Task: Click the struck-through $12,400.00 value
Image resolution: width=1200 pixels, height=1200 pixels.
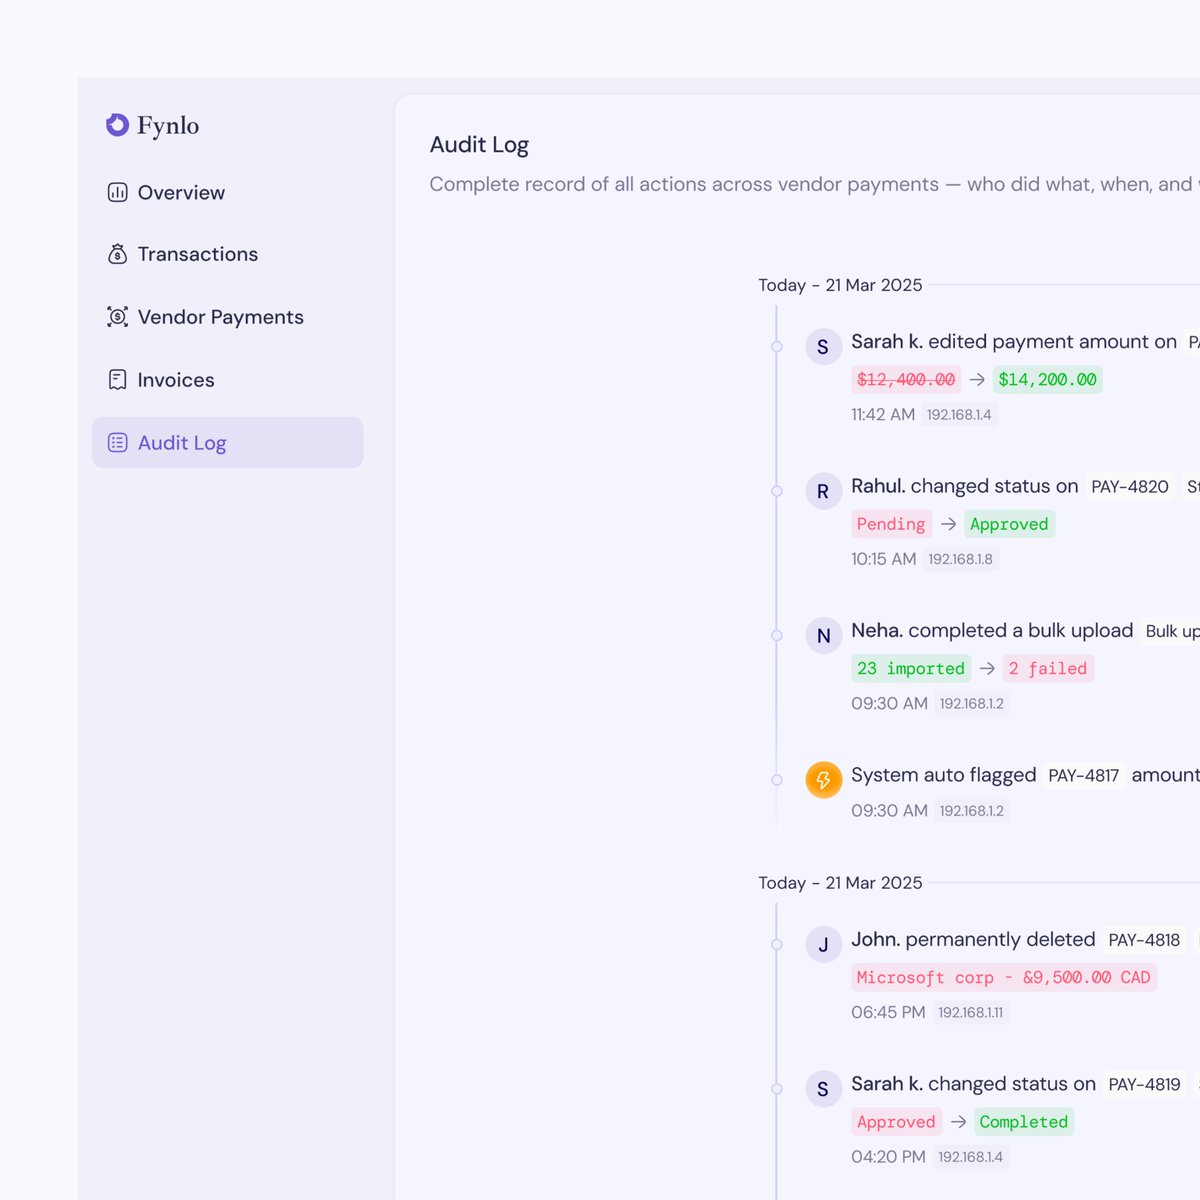Action: (906, 379)
